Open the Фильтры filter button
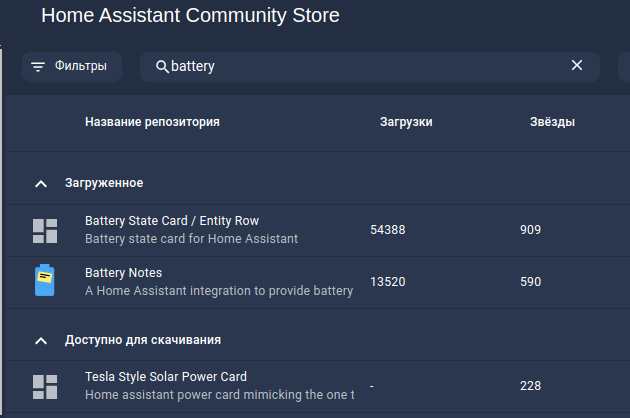Screen dimensions: 630x418 72,67
